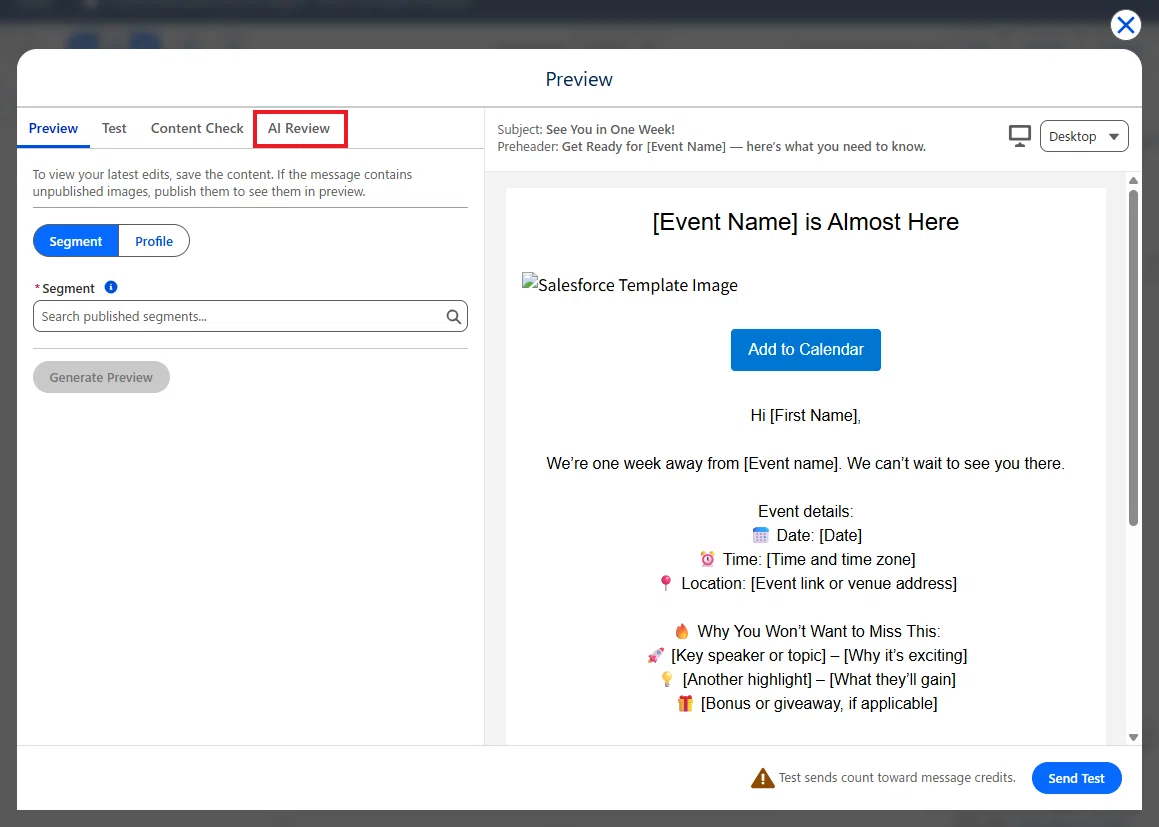Click the Search published segments field
This screenshot has width=1159, height=827.
(250, 316)
